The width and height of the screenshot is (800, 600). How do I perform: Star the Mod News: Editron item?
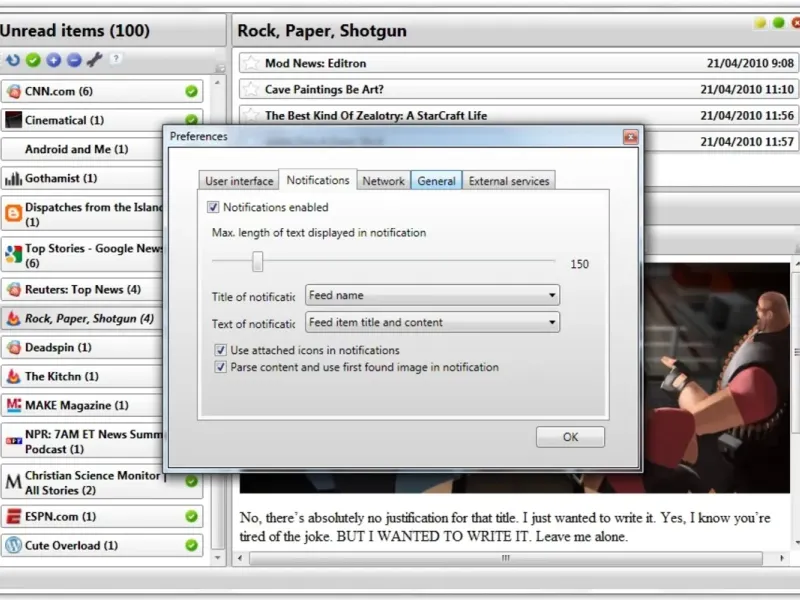251,63
